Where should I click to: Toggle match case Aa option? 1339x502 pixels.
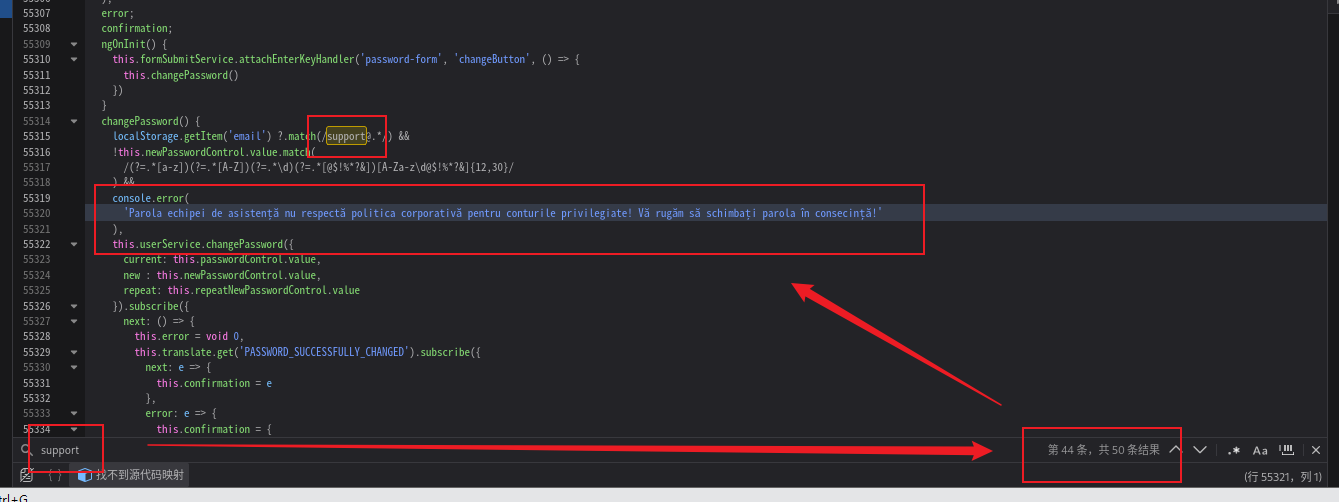(x=1260, y=450)
